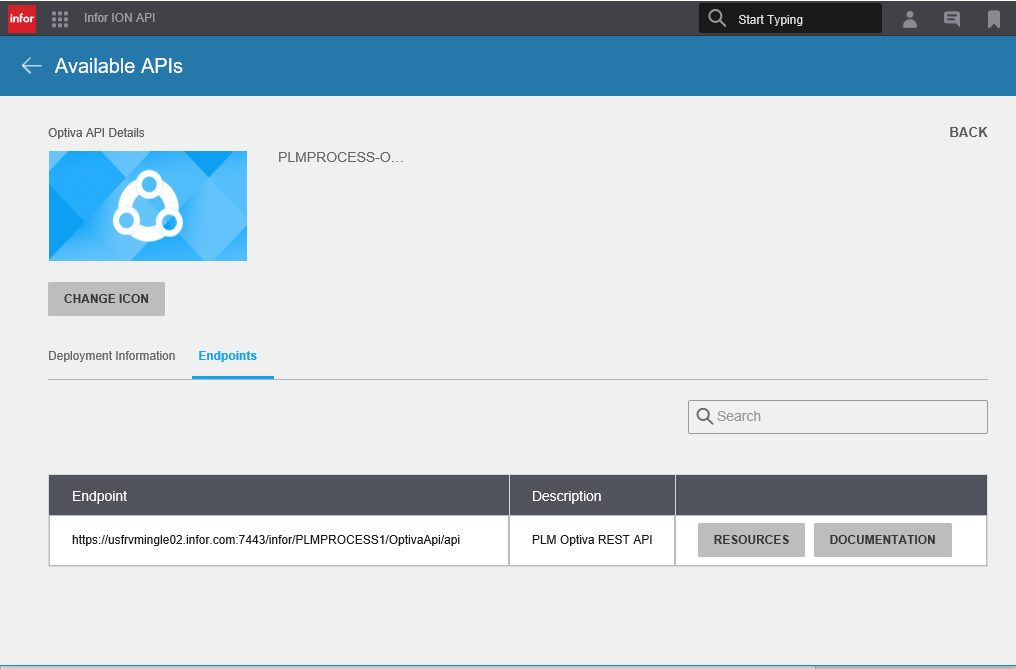Click the Endpoint column header
The width and height of the screenshot is (1016, 669).
279,496
